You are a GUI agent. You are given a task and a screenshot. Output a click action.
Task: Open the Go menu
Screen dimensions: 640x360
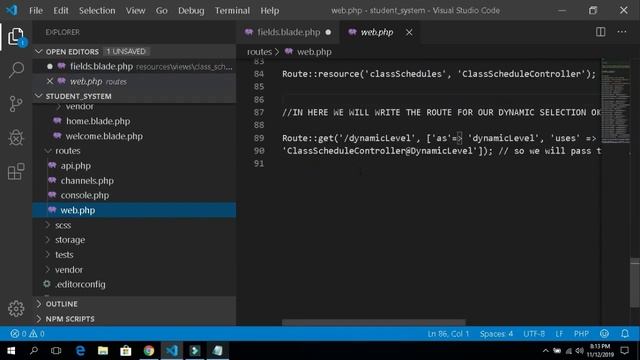(x=162, y=11)
